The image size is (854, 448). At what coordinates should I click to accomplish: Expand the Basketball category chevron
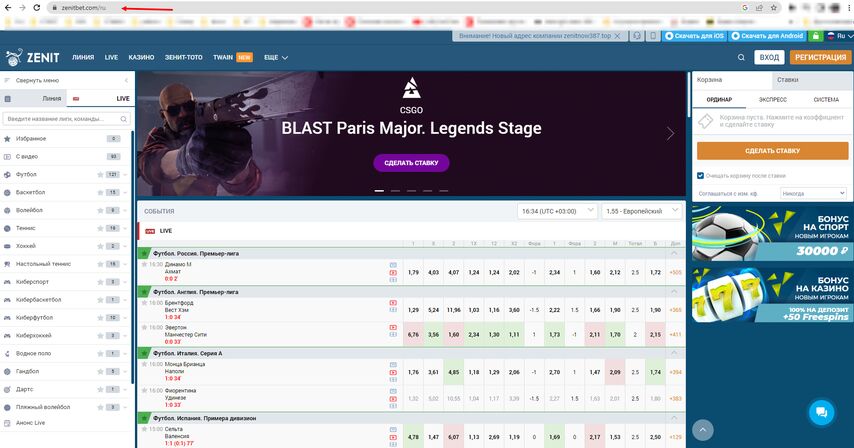126,193
